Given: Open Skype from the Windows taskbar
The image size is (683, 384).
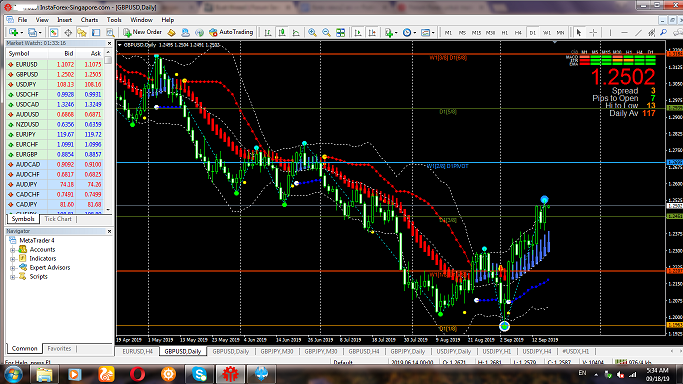Looking at the screenshot, I should pyautogui.click(x=199, y=374).
